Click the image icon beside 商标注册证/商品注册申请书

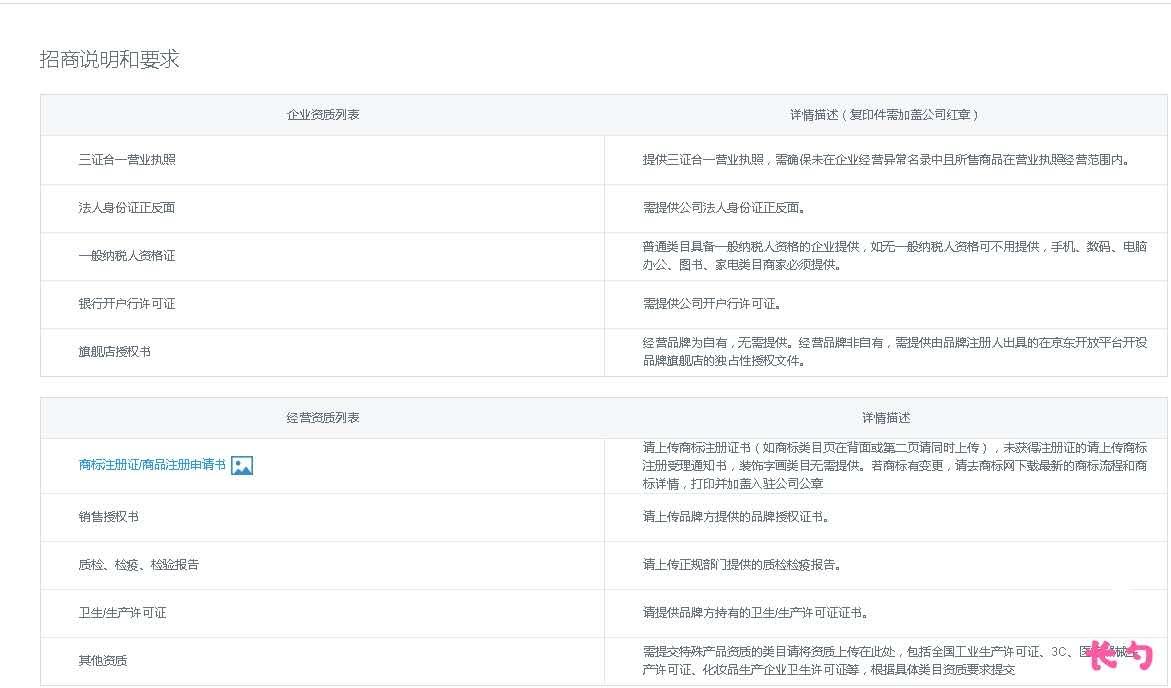pyautogui.click(x=242, y=465)
